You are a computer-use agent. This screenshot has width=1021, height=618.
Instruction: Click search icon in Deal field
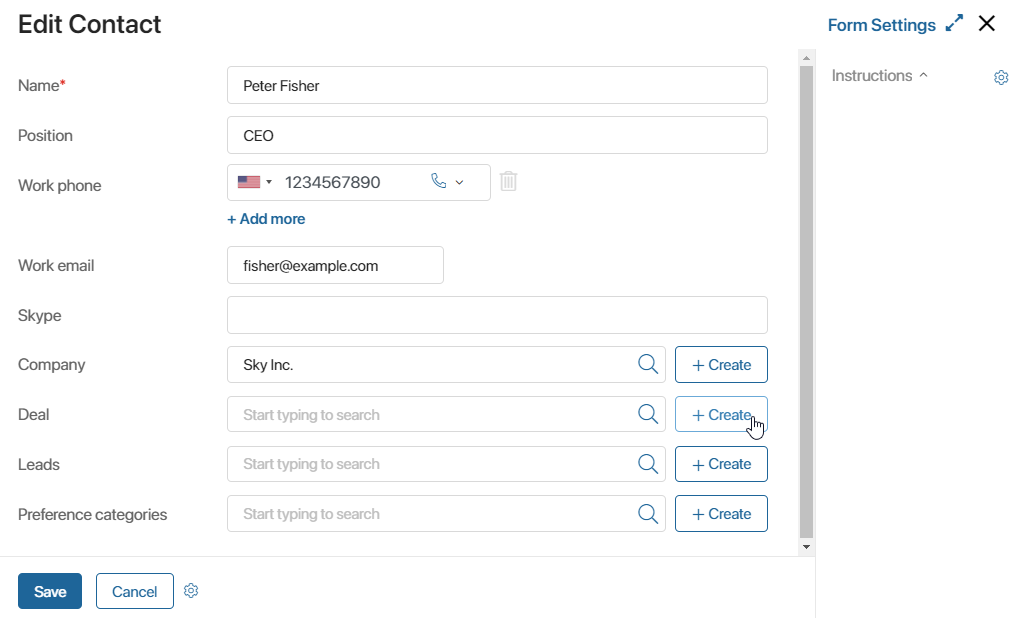pos(648,414)
